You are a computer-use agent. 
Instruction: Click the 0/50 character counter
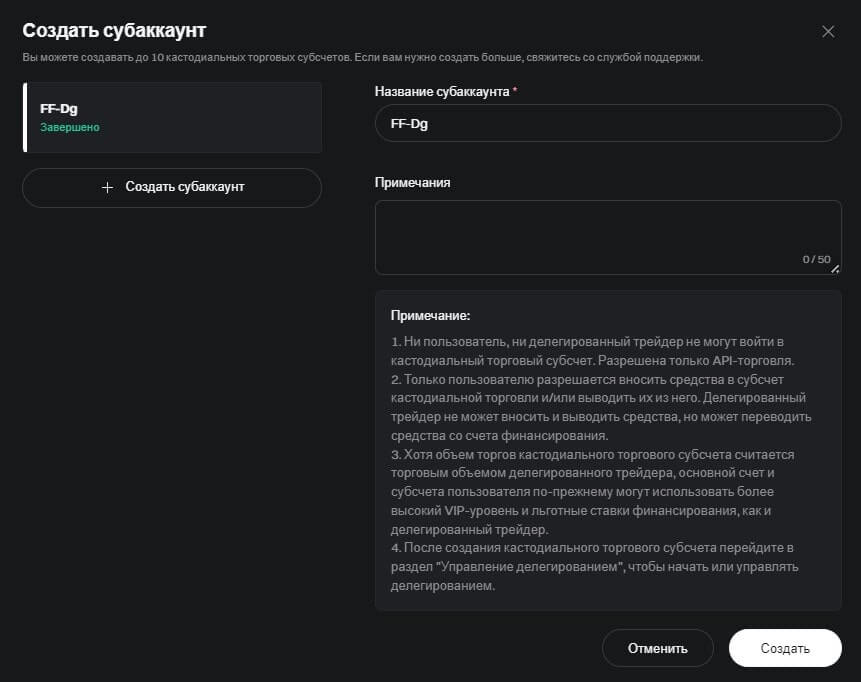point(816,259)
